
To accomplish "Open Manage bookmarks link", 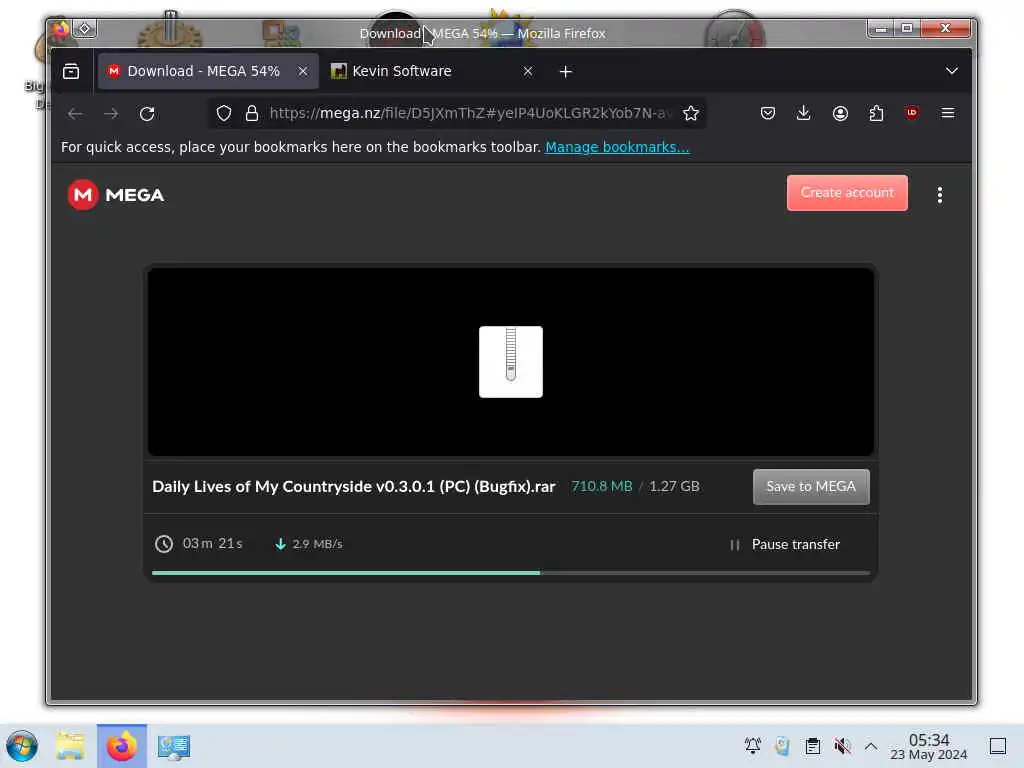I will tap(617, 147).
